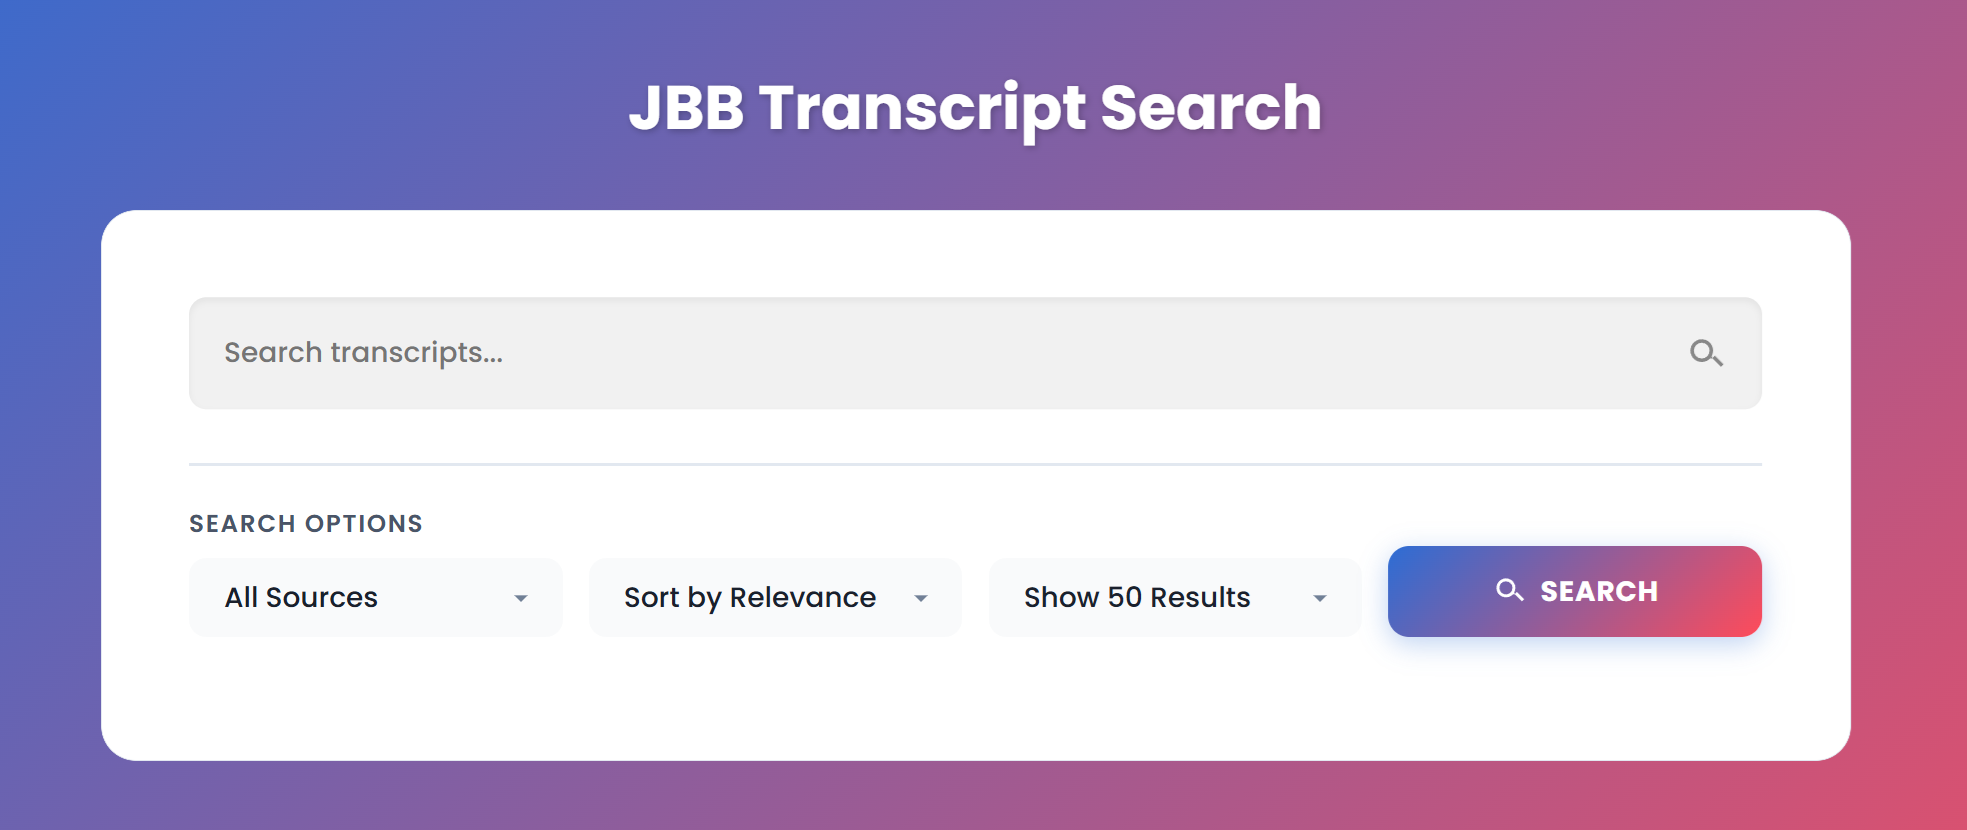Click the divider line below the search box
Image resolution: width=1967 pixels, height=830 pixels.
pos(975,464)
